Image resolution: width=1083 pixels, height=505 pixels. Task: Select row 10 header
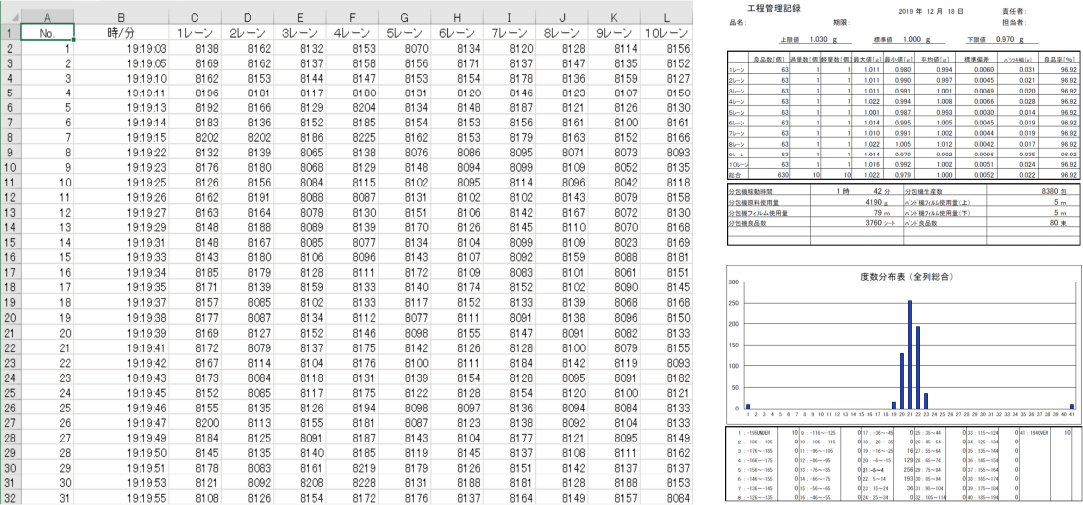pyautogui.click(x=10, y=167)
